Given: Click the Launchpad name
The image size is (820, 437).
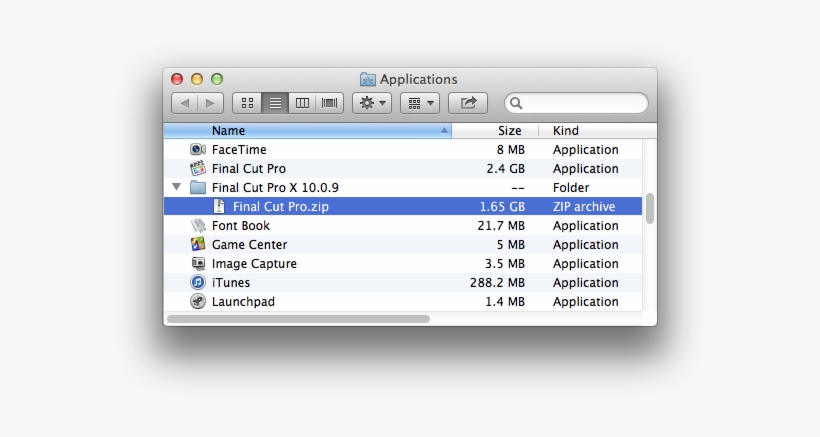Looking at the screenshot, I should 243,302.
